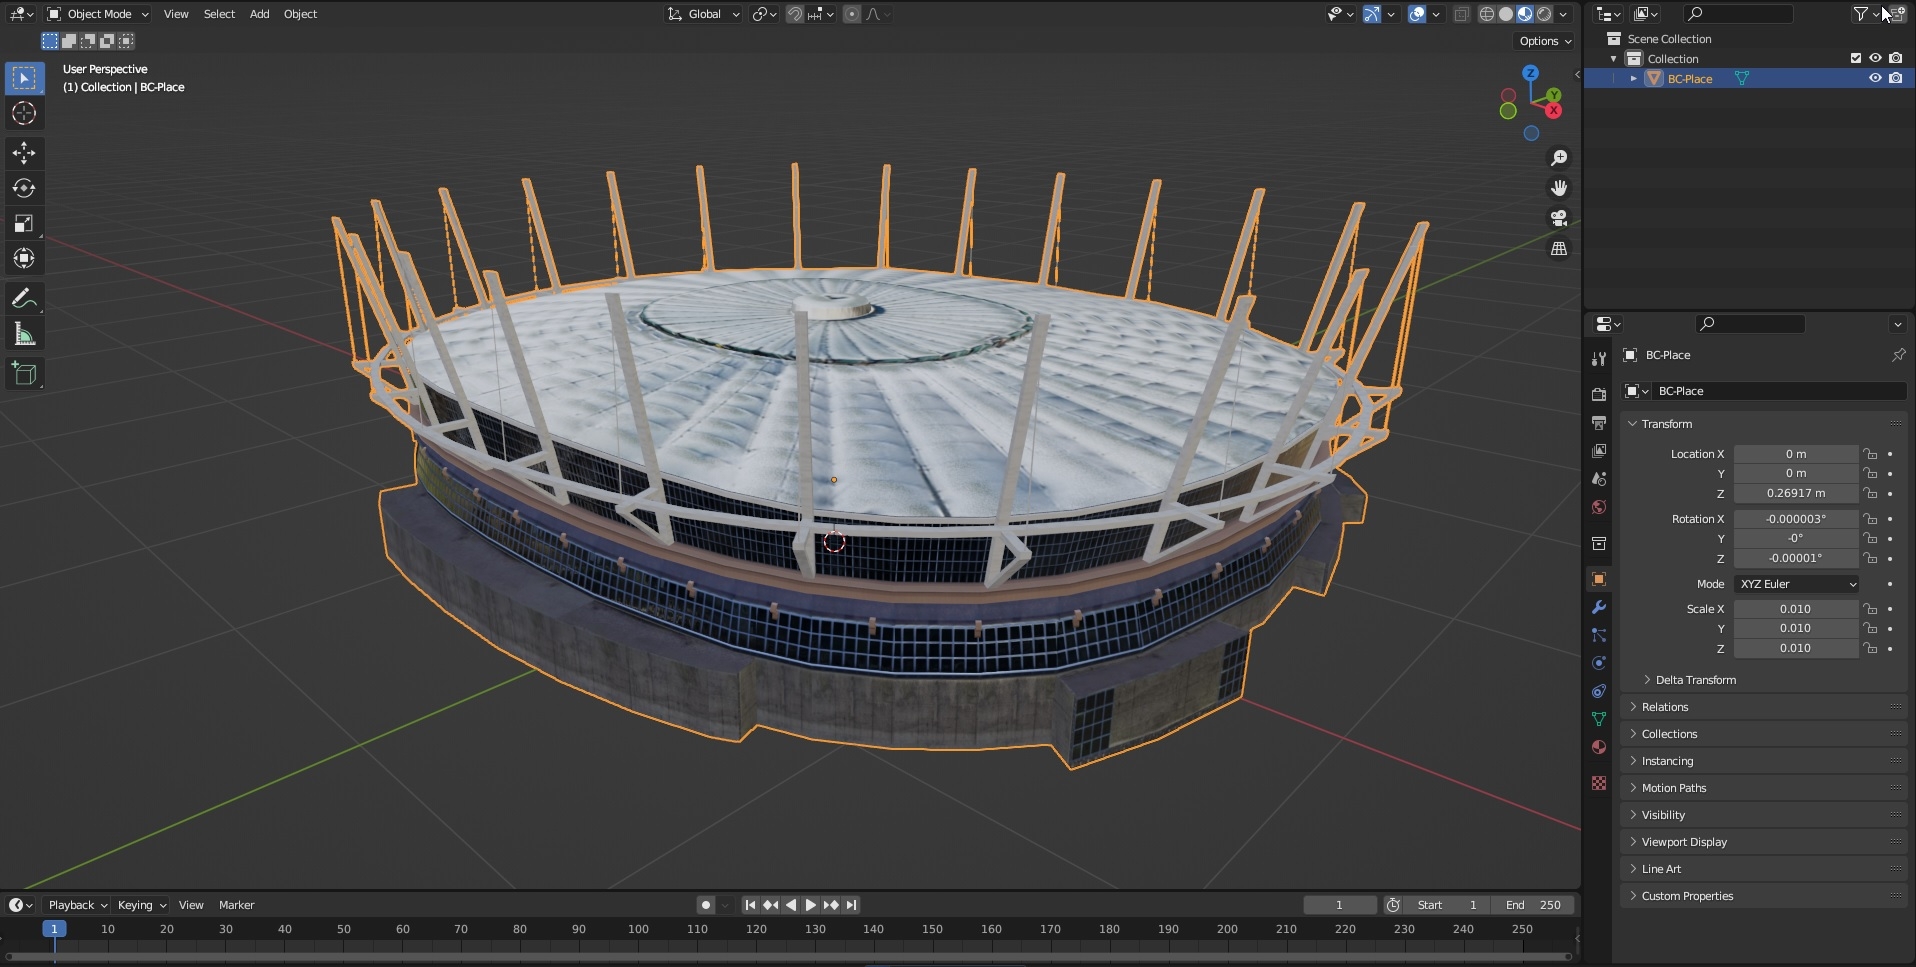Open the viewport Options dropdown
Viewport: 1916px width, 967px height.
point(1545,41)
